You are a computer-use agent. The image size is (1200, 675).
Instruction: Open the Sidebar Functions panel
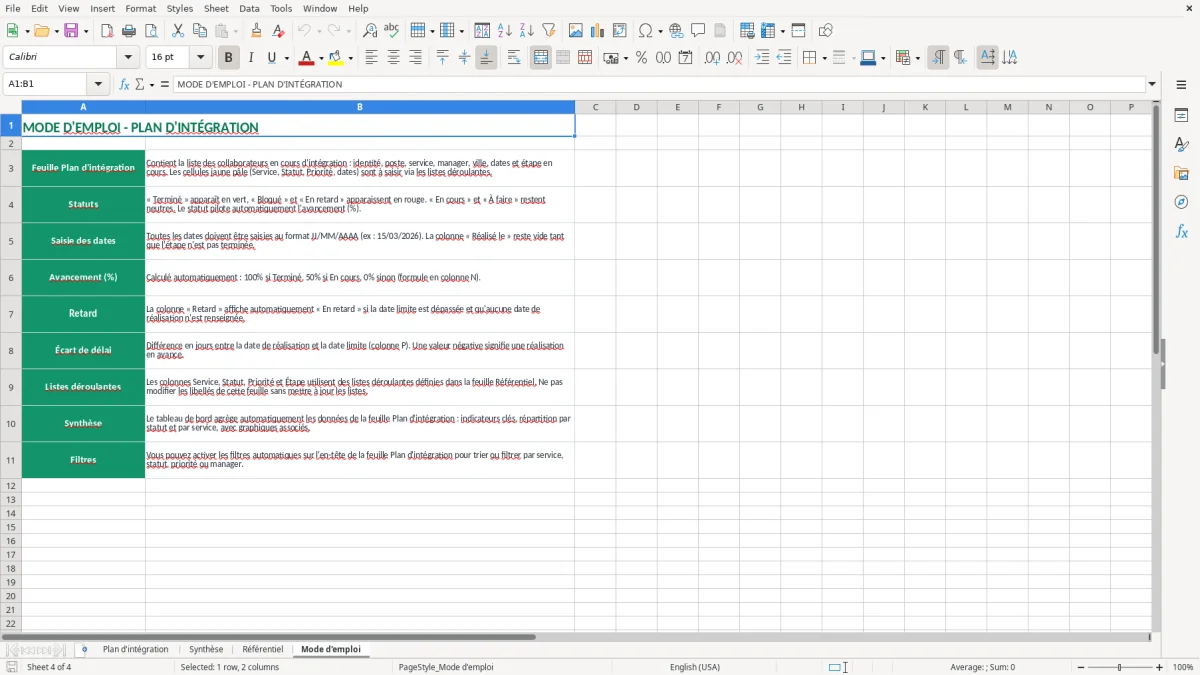(1181, 232)
